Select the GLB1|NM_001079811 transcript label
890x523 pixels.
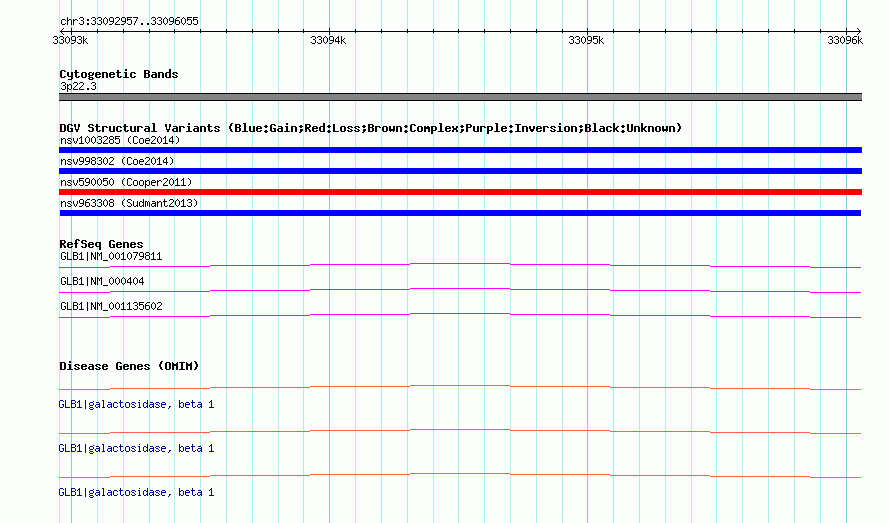pos(111,257)
